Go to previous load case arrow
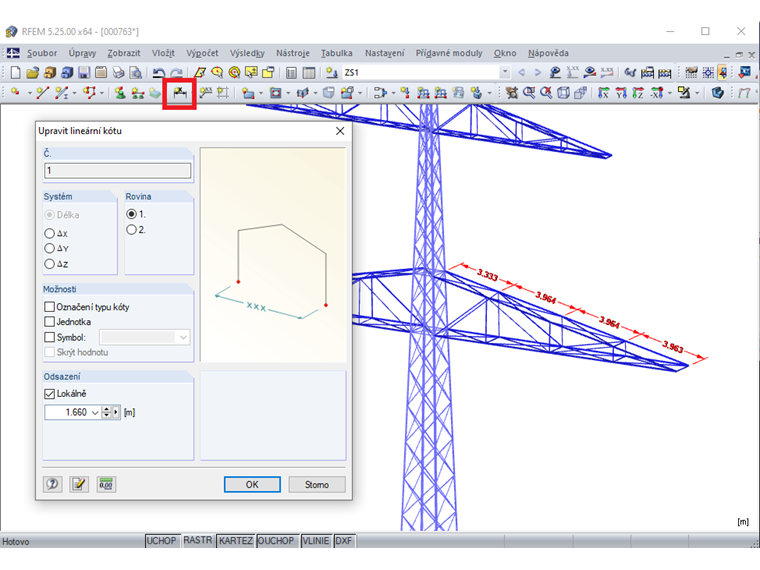Screen dimensions: 760x570 (522, 73)
